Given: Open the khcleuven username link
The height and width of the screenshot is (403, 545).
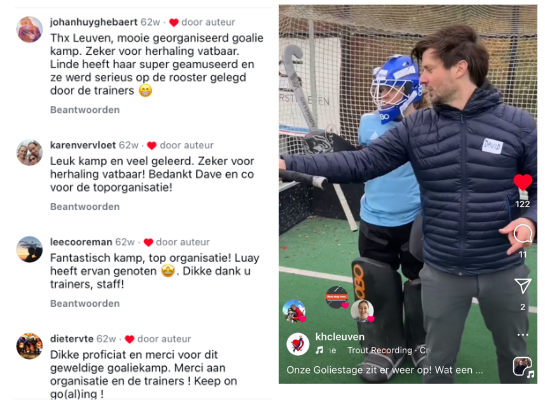Looking at the screenshot, I should tap(340, 337).
